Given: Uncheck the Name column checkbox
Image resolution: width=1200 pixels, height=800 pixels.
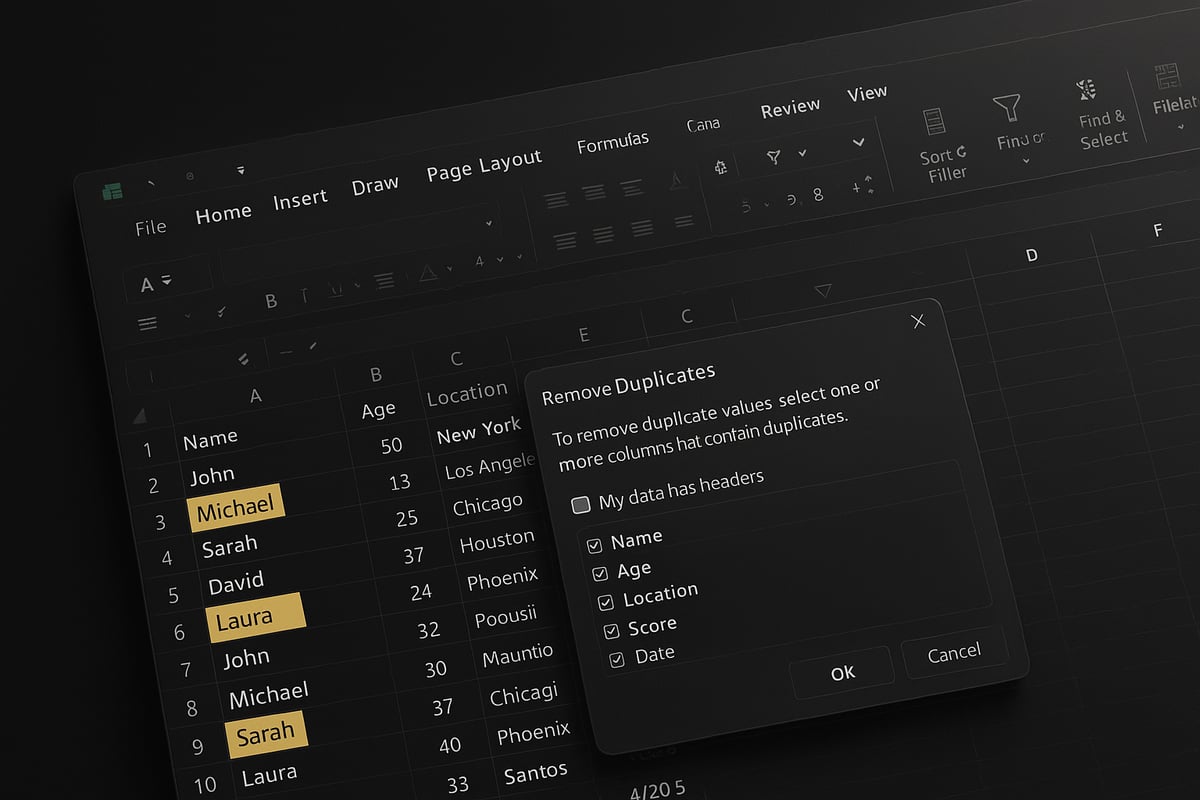Looking at the screenshot, I should [594, 545].
